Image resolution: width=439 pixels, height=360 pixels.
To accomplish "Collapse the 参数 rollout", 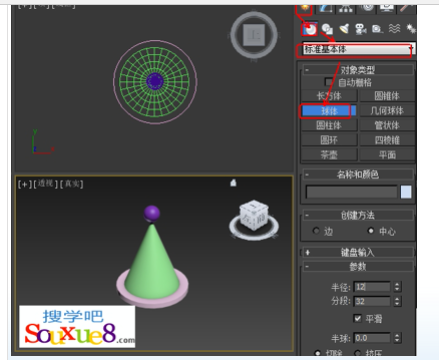I will pos(357,267).
